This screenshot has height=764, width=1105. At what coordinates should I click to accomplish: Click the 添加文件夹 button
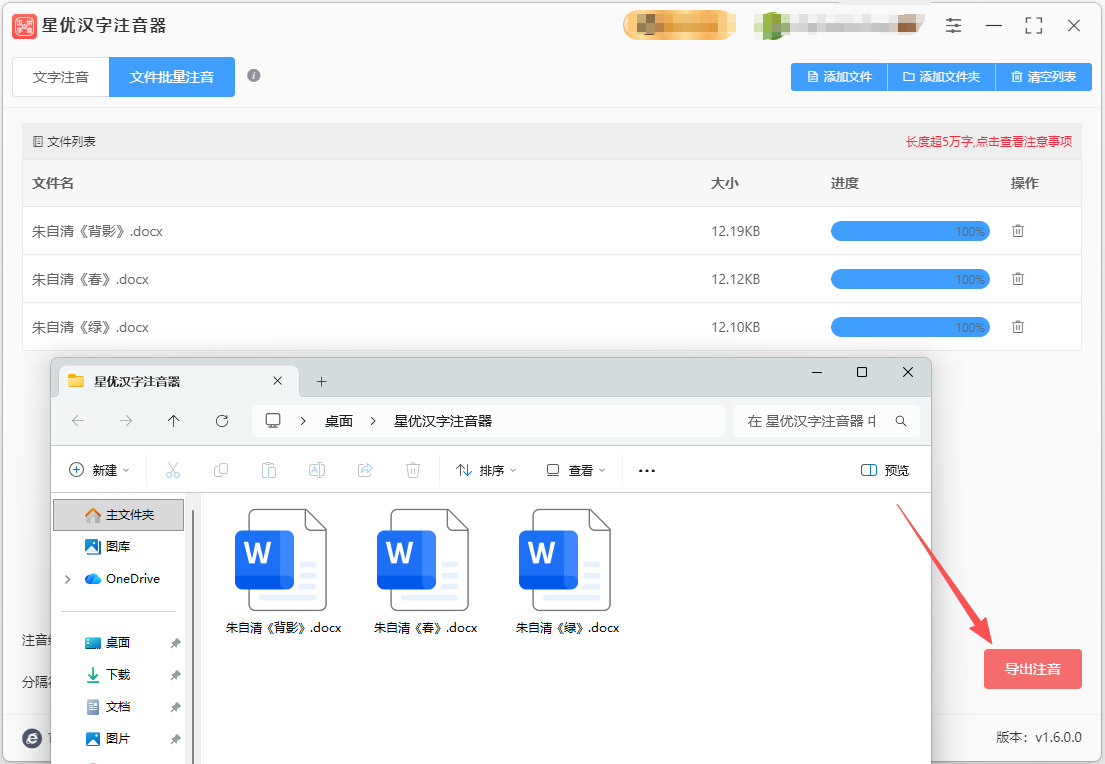(942, 77)
